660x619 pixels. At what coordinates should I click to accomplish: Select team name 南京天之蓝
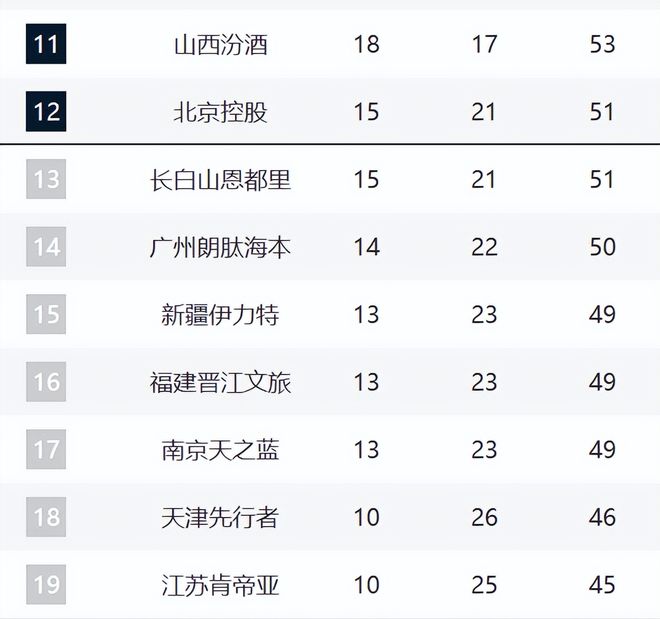(220, 450)
